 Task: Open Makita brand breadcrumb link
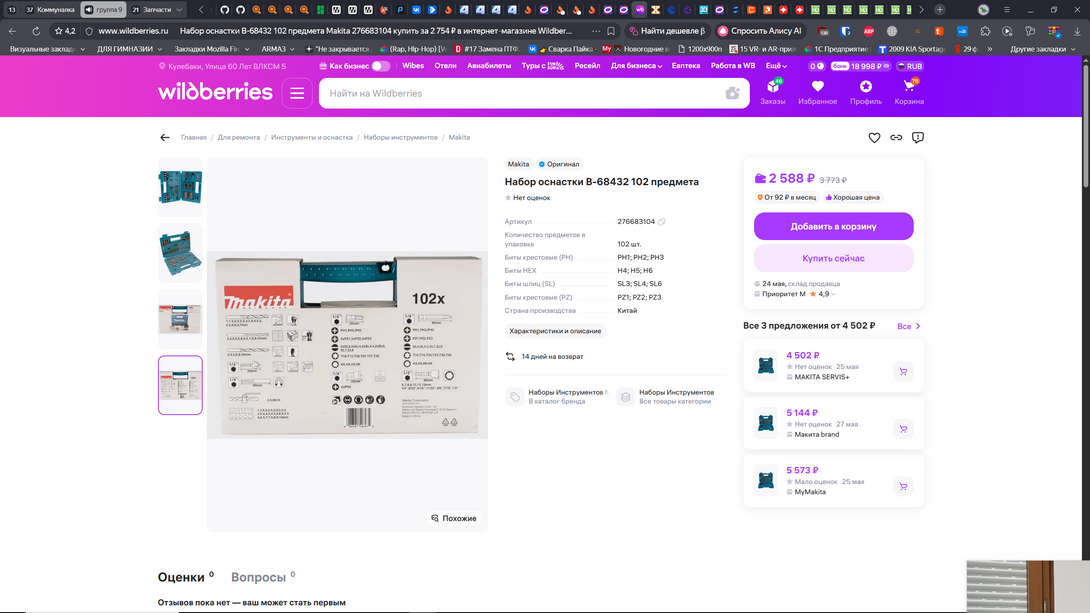coord(459,138)
